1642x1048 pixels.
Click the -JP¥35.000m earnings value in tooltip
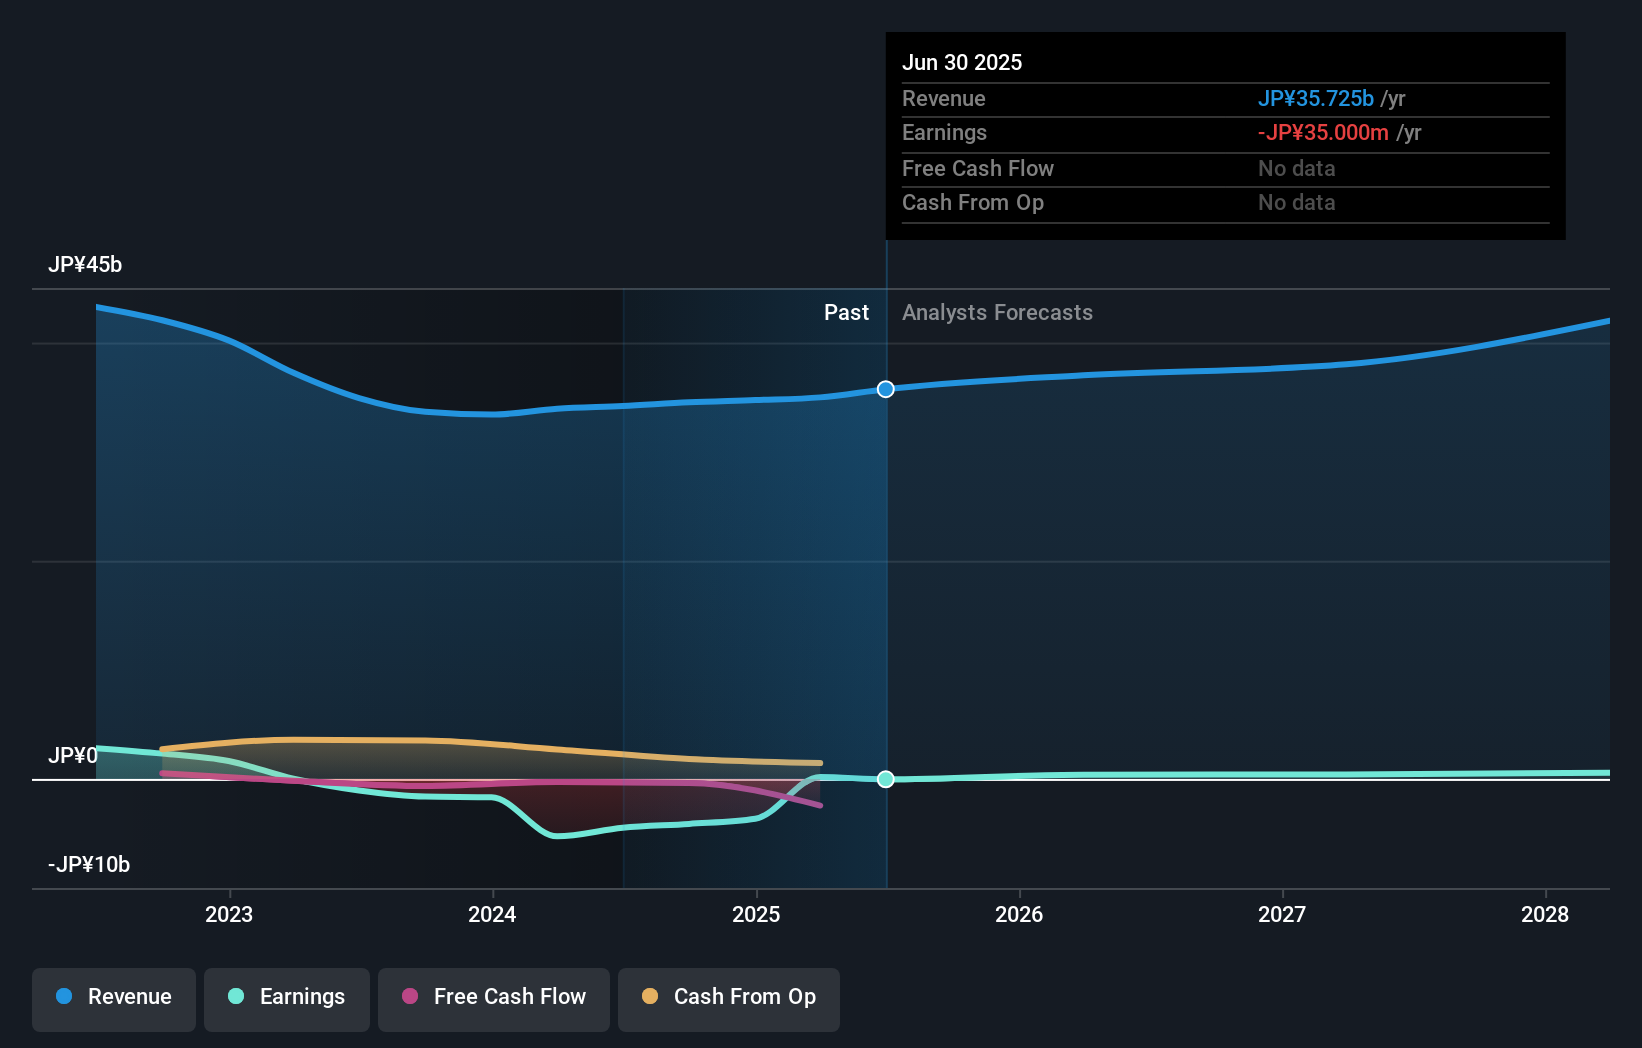pyautogui.click(x=1323, y=133)
